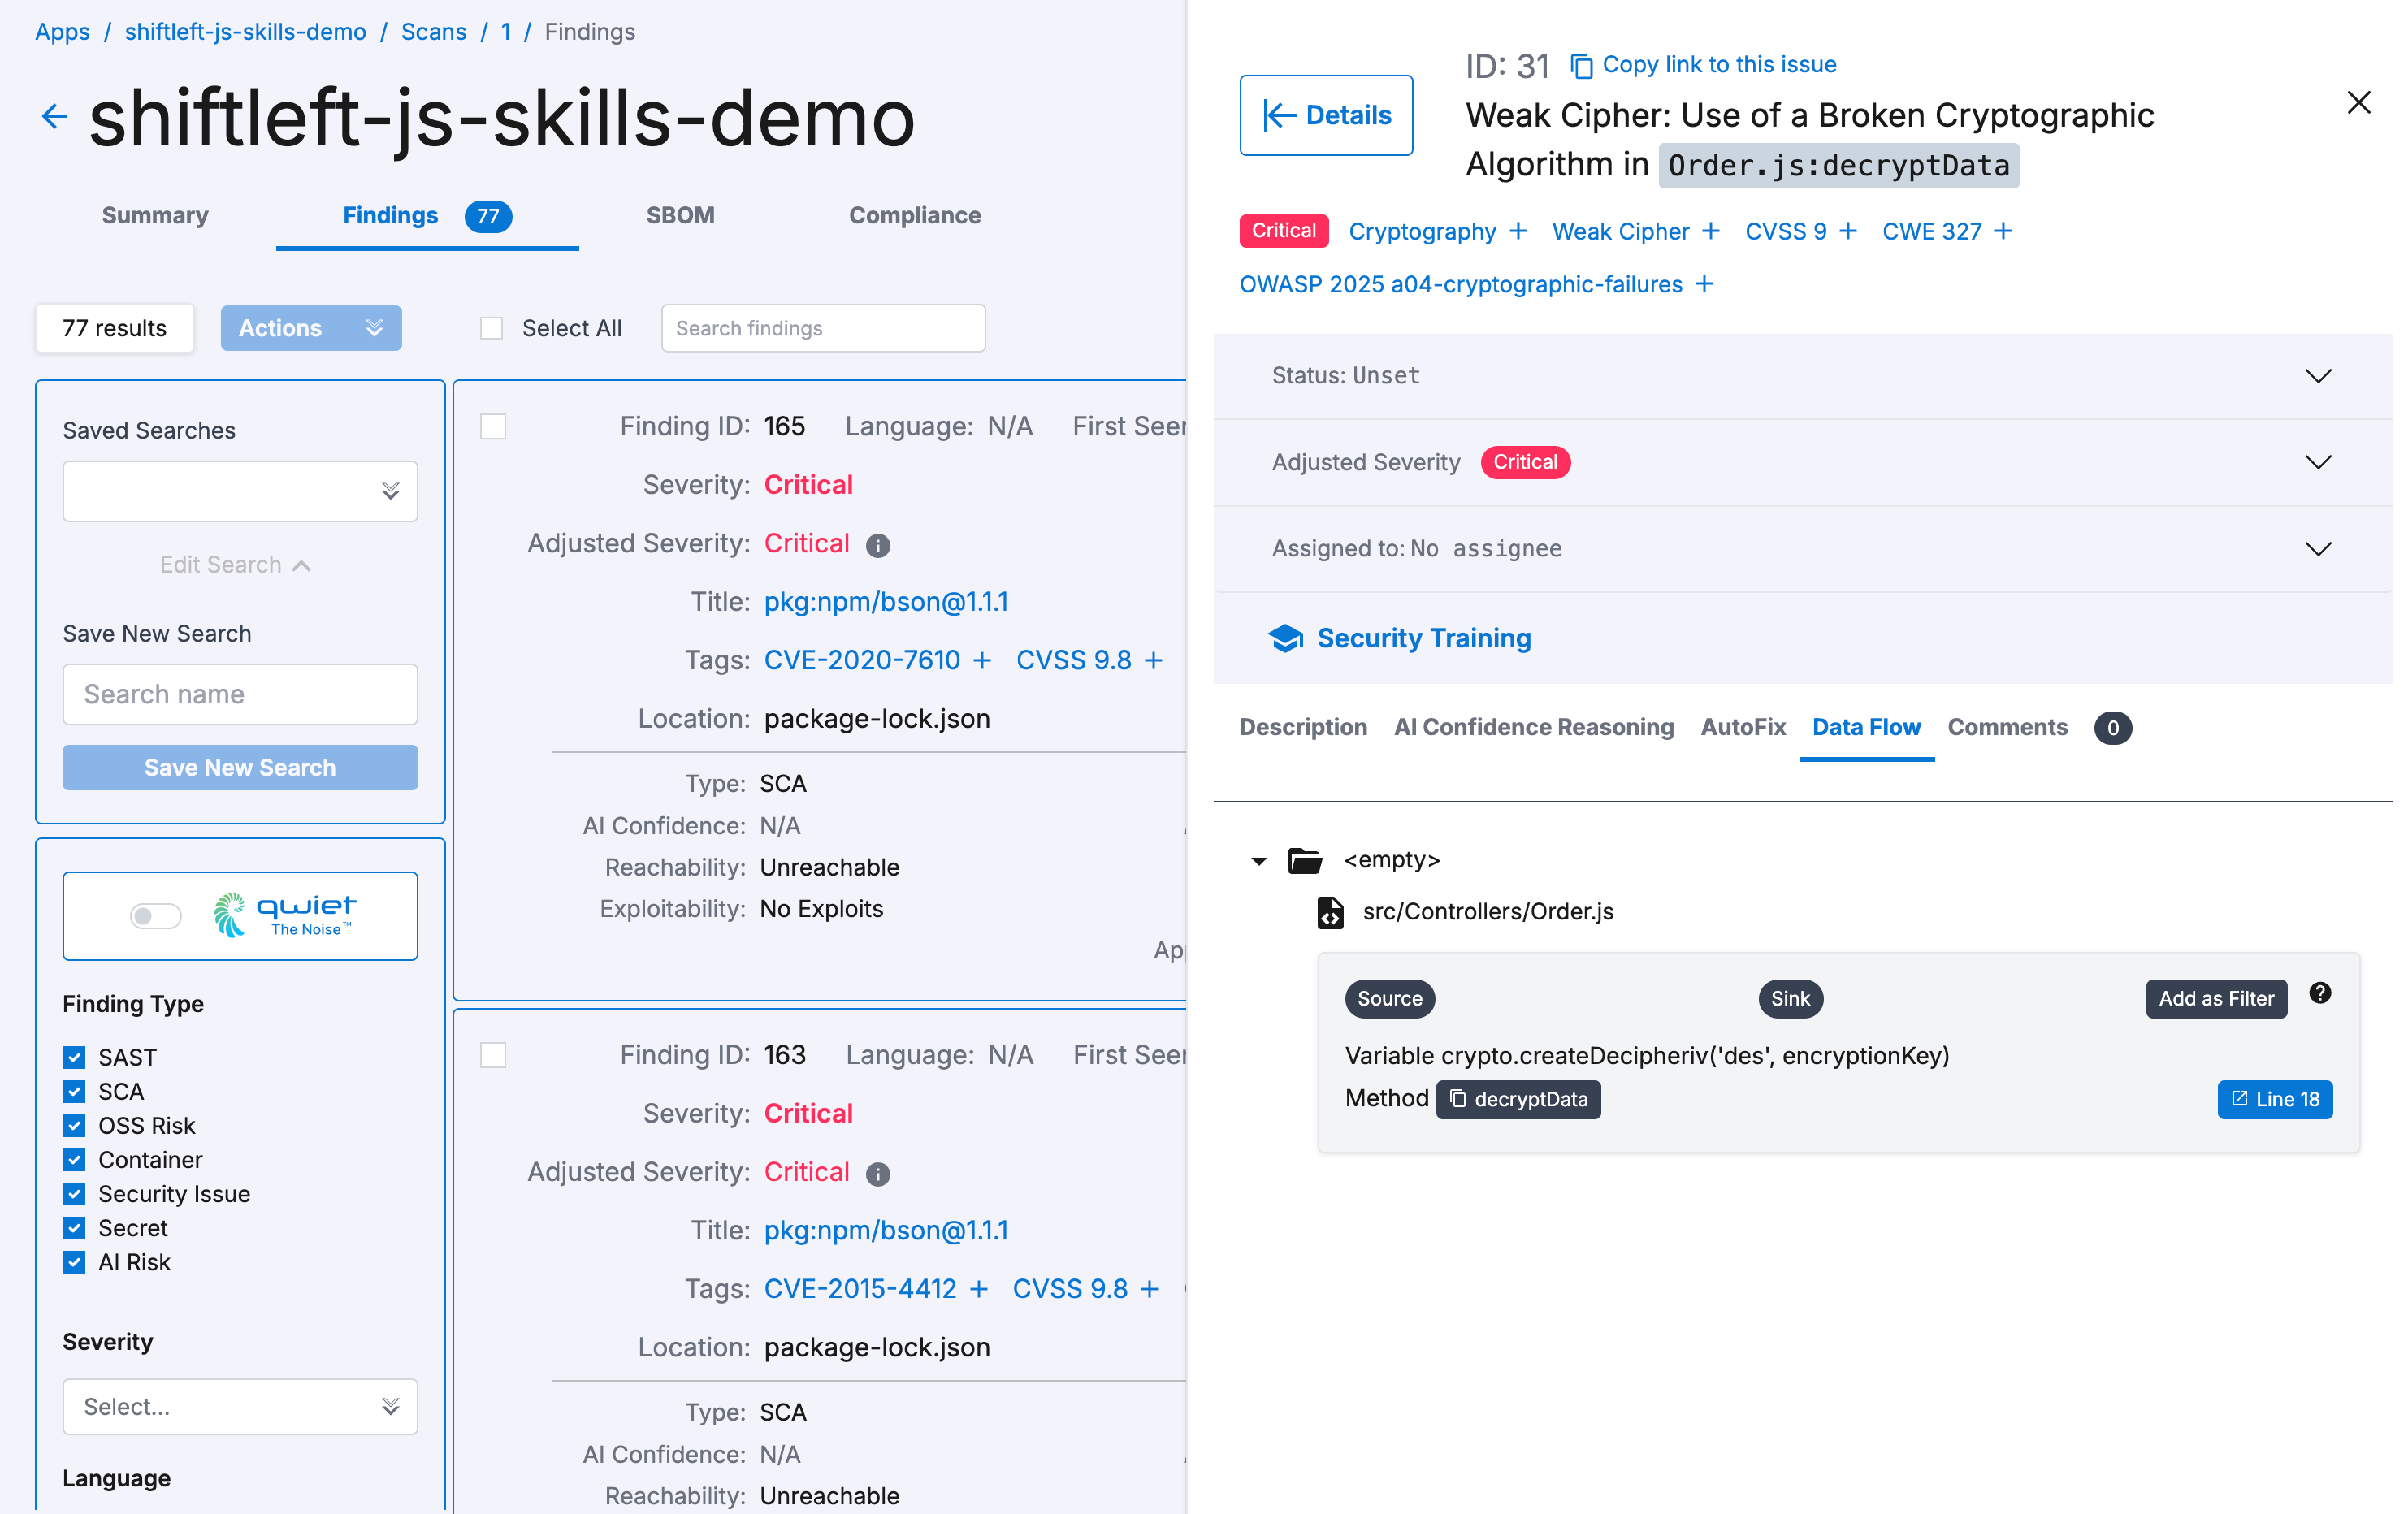This screenshot has height=1514, width=2408.
Task: Open the Scans breadcrumb link
Action: pyautogui.click(x=434, y=32)
